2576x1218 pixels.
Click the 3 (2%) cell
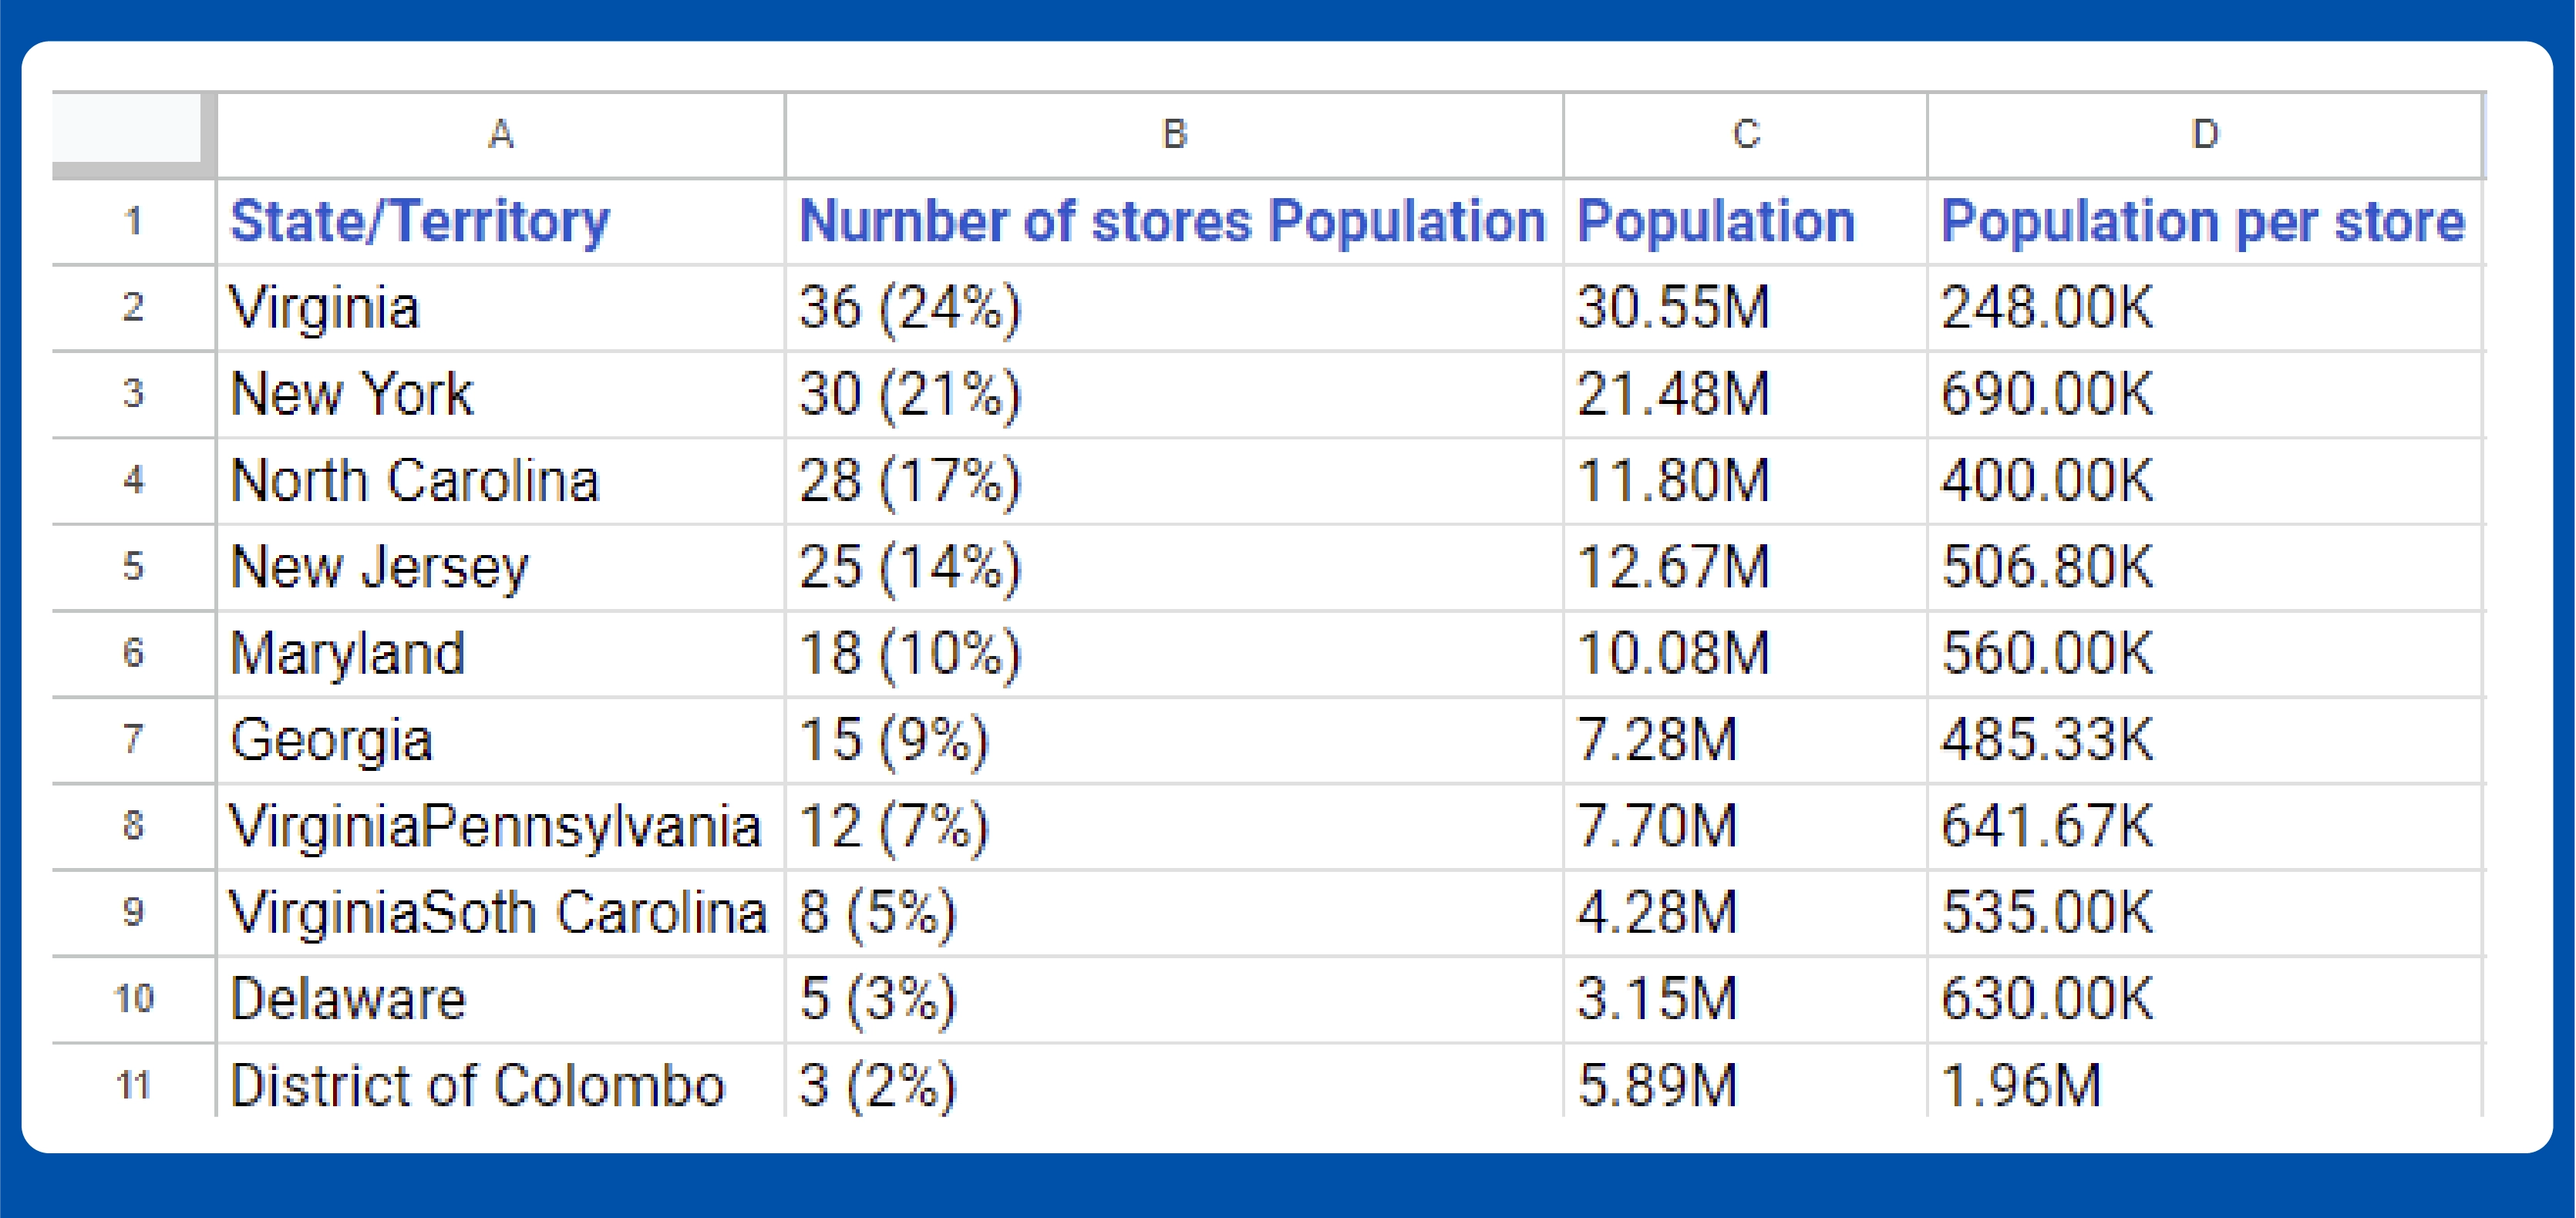click(1175, 1082)
